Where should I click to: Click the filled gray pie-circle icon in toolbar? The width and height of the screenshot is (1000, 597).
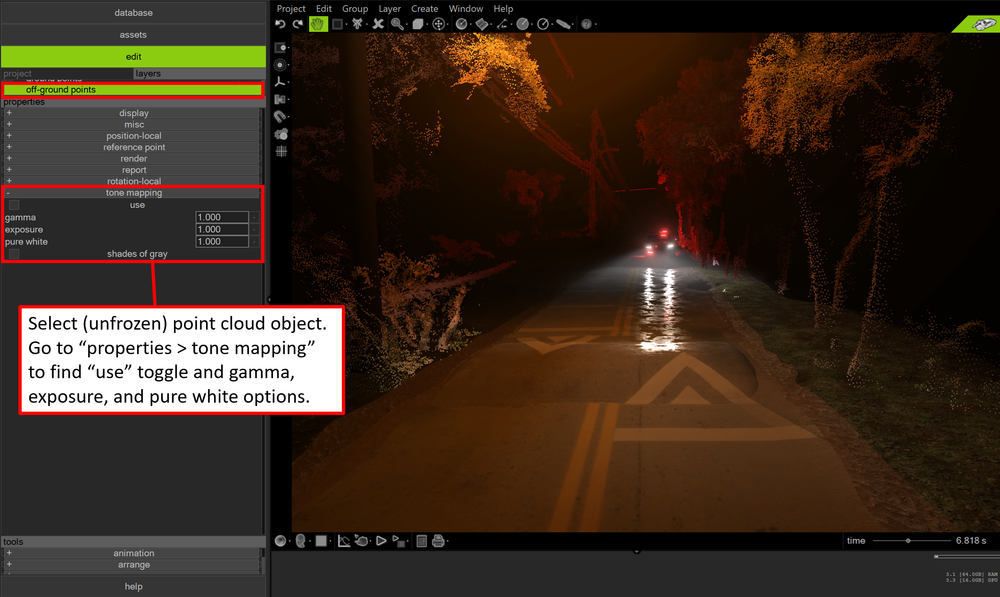(x=522, y=24)
